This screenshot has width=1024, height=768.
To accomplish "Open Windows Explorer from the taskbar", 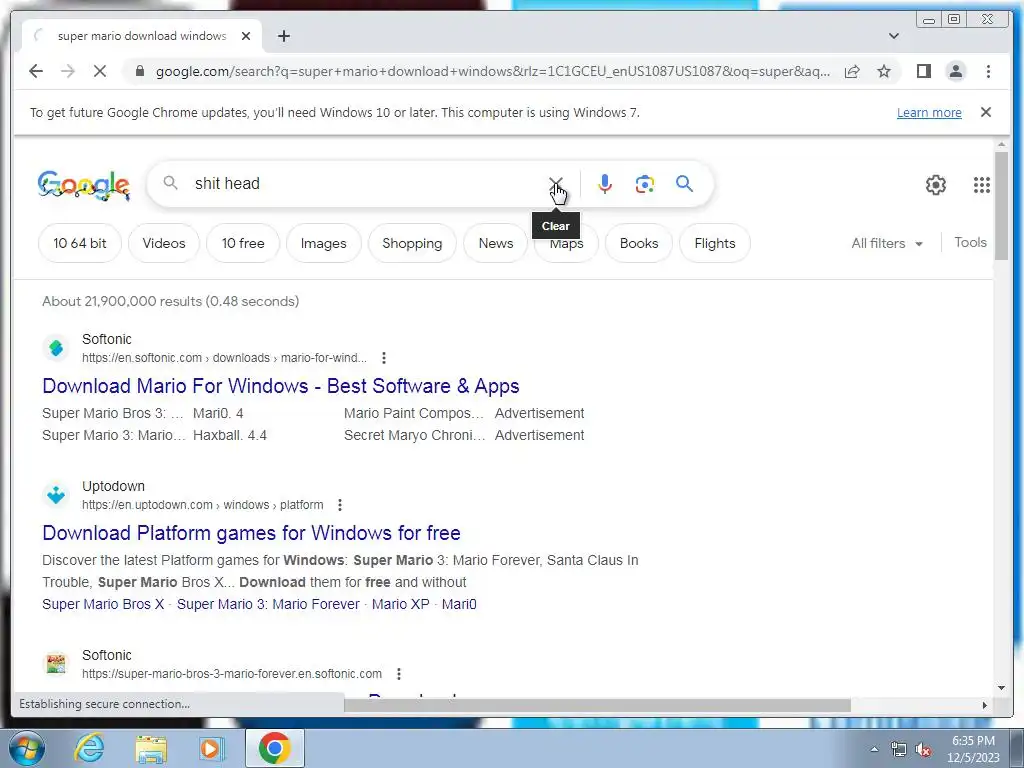I will click(151, 748).
